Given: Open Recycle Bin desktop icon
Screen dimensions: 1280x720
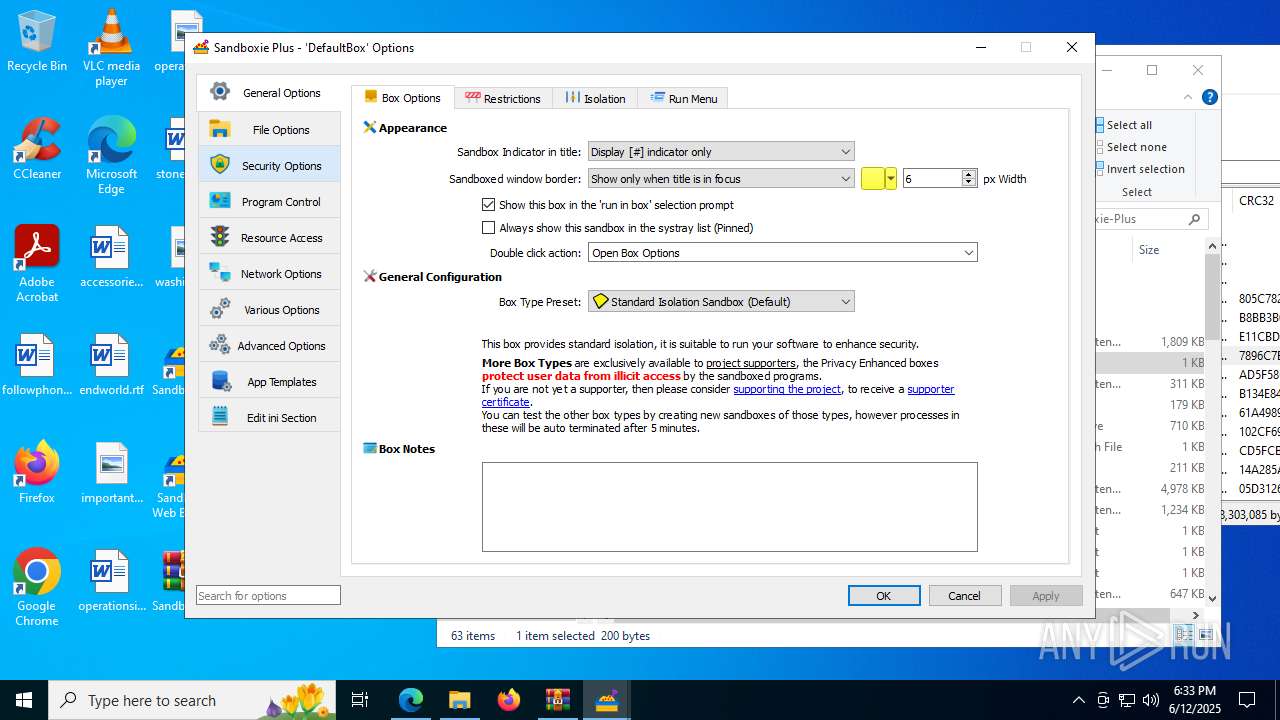Looking at the screenshot, I should click(37, 41).
